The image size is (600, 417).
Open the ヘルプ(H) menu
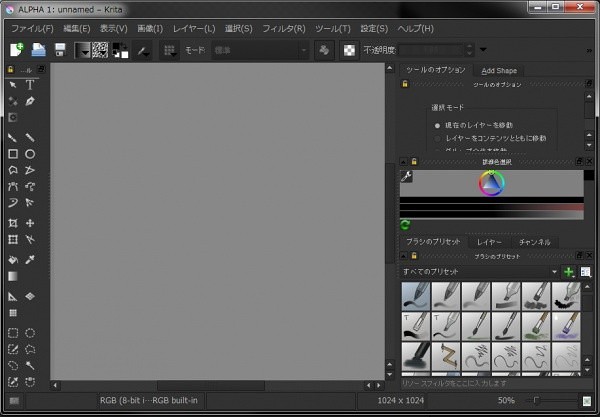[416, 29]
